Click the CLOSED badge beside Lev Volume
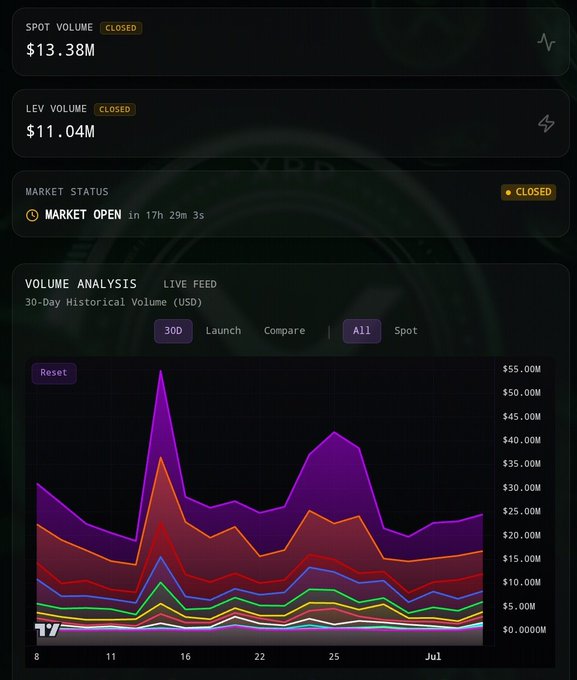Viewport: 577px width, 680px height. point(115,109)
